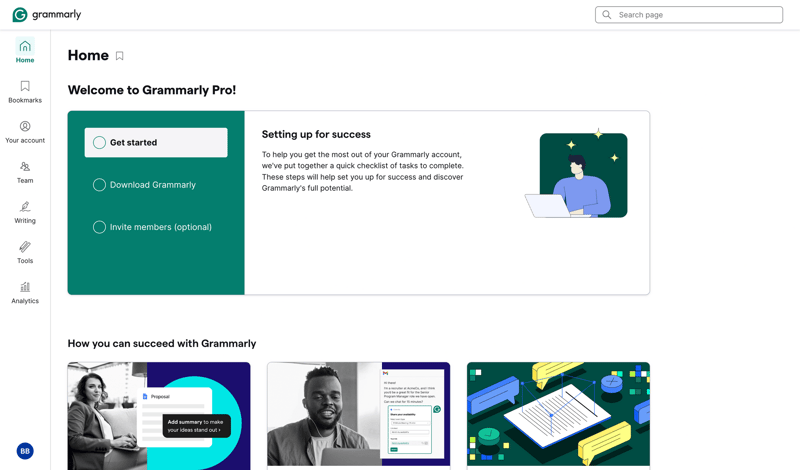Tick the Invite members circle

coord(99,227)
